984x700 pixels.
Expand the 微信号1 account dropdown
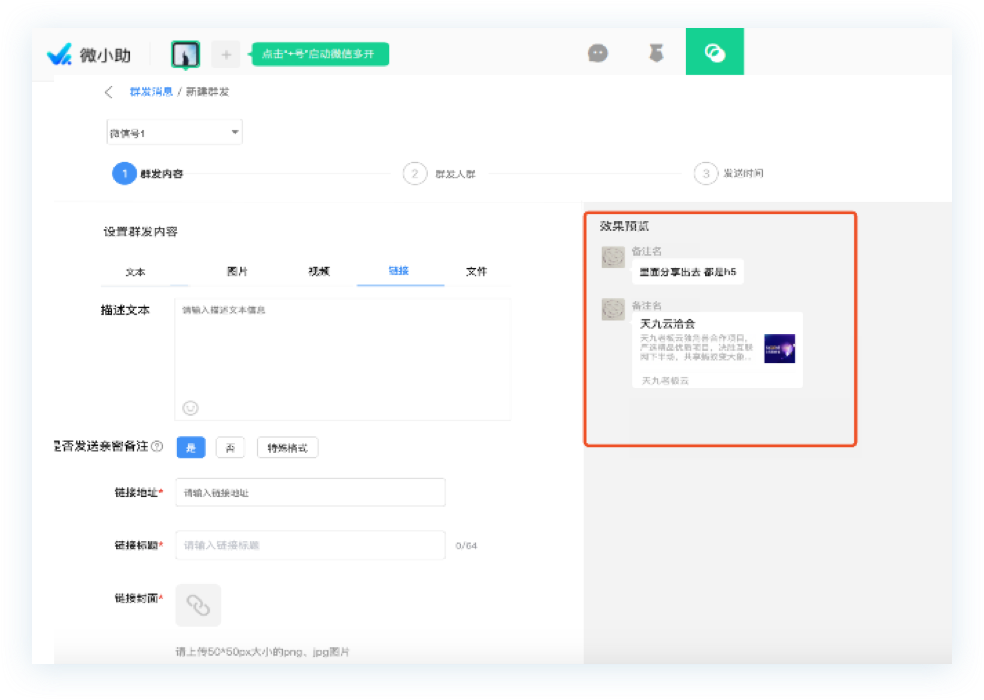(x=174, y=132)
